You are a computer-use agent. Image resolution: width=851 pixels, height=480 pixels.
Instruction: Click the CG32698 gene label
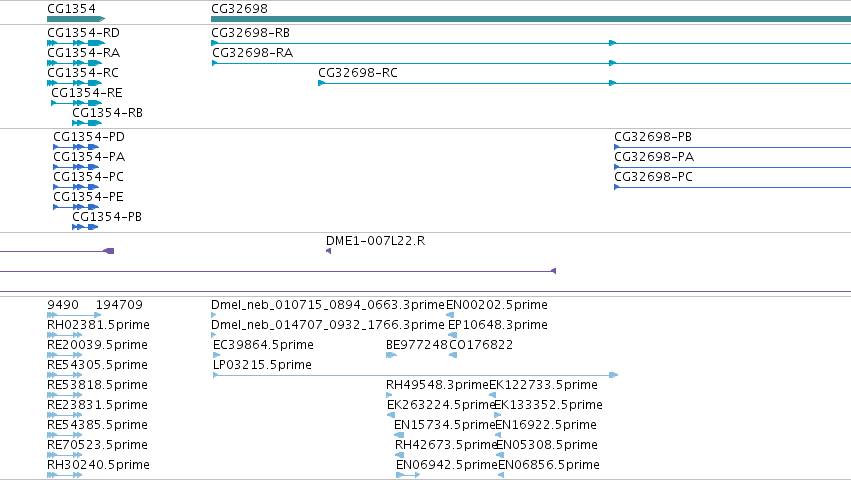click(x=239, y=9)
